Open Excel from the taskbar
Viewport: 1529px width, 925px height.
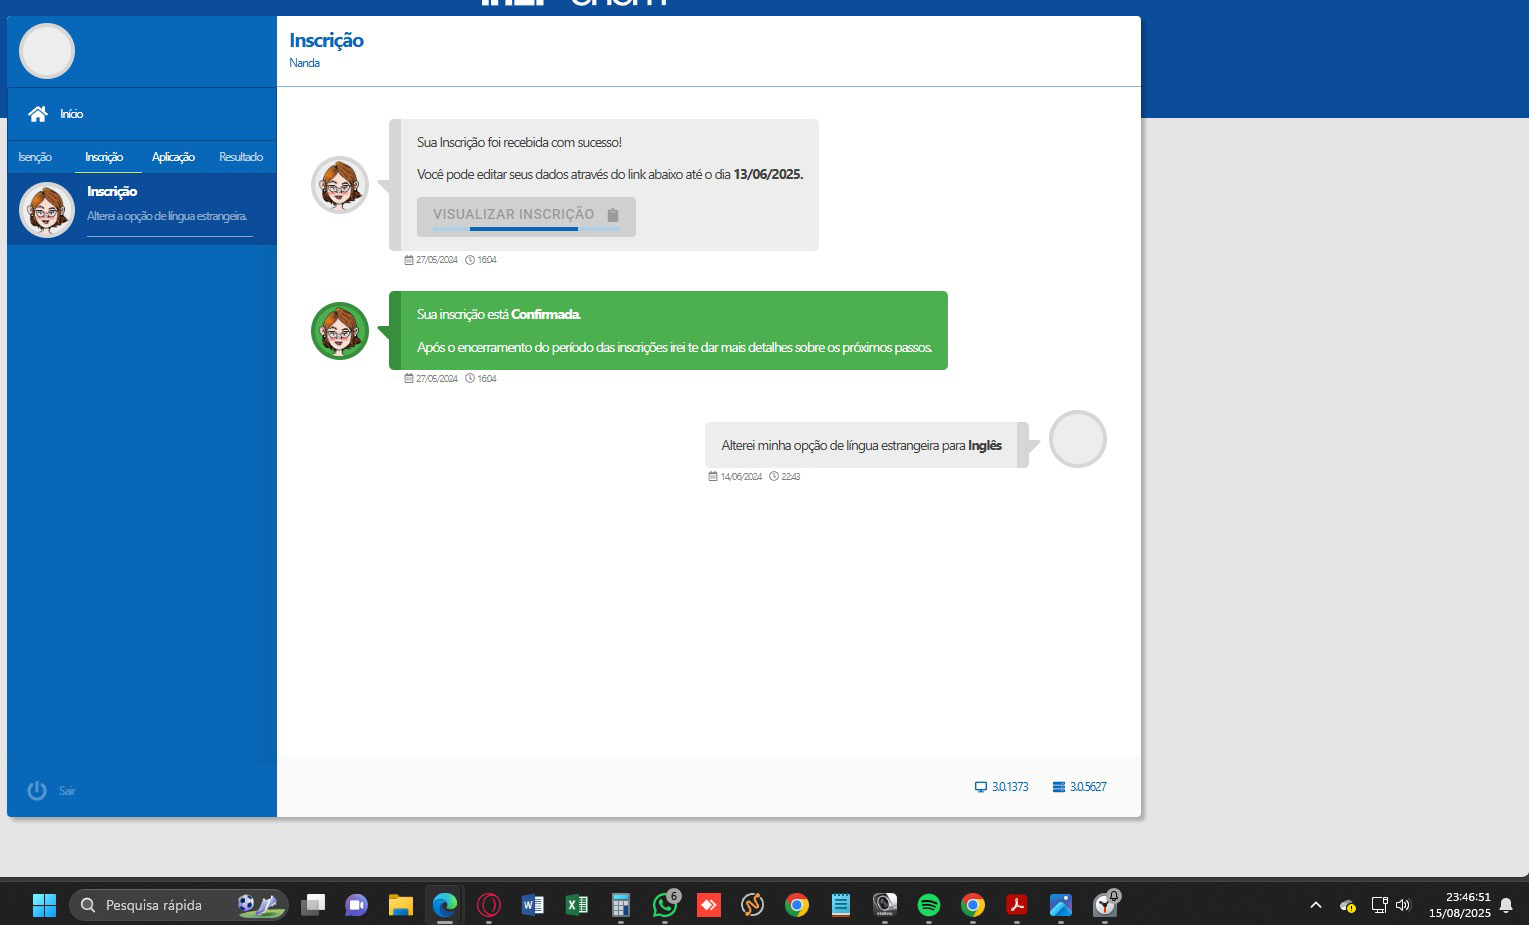coord(577,905)
